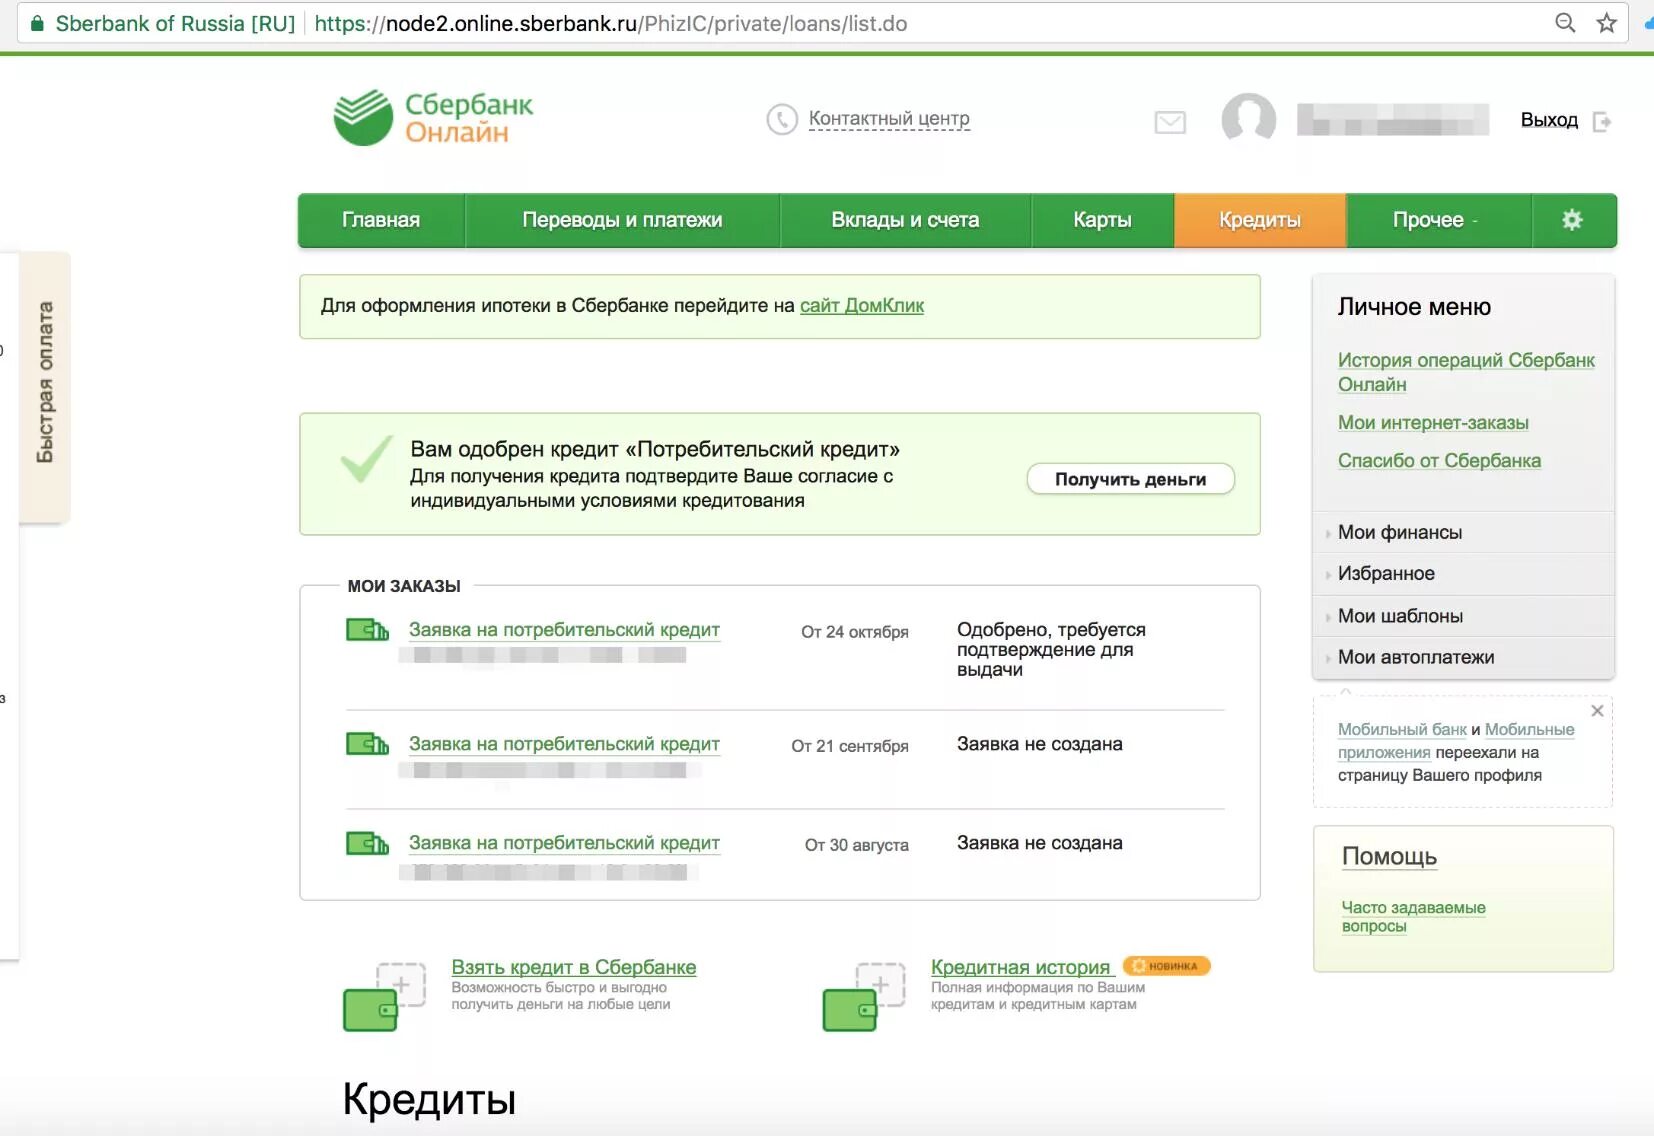
Task: Switch to the Вклады и счета tab
Action: [905, 220]
